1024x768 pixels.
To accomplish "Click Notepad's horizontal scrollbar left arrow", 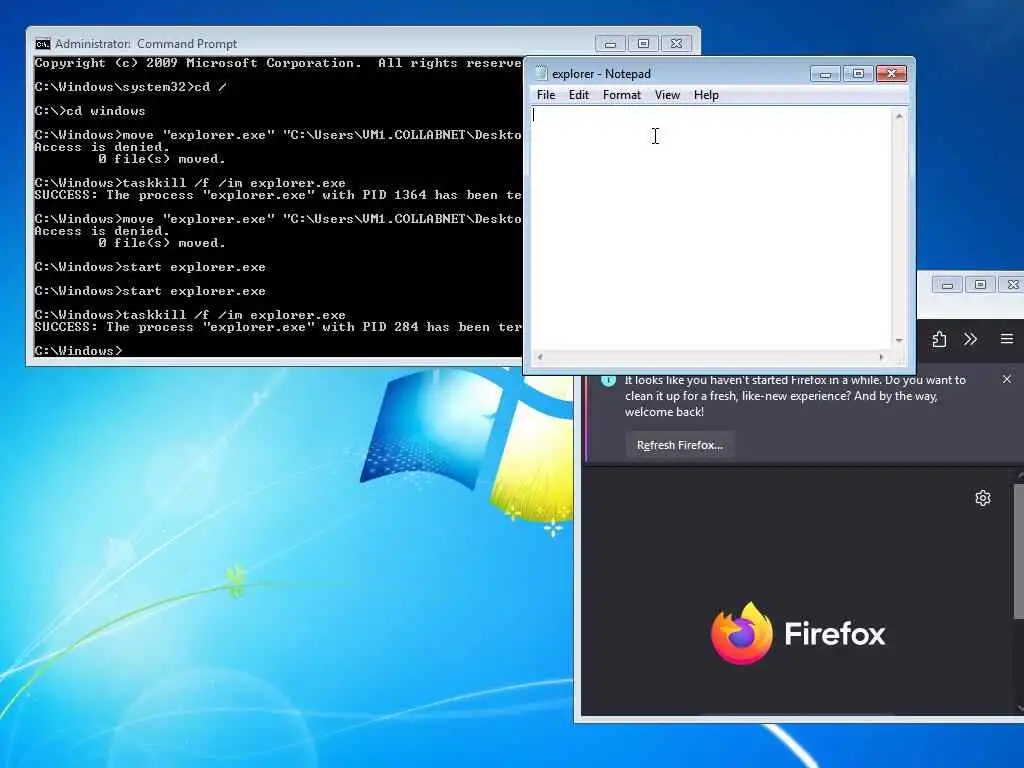I will (539, 357).
